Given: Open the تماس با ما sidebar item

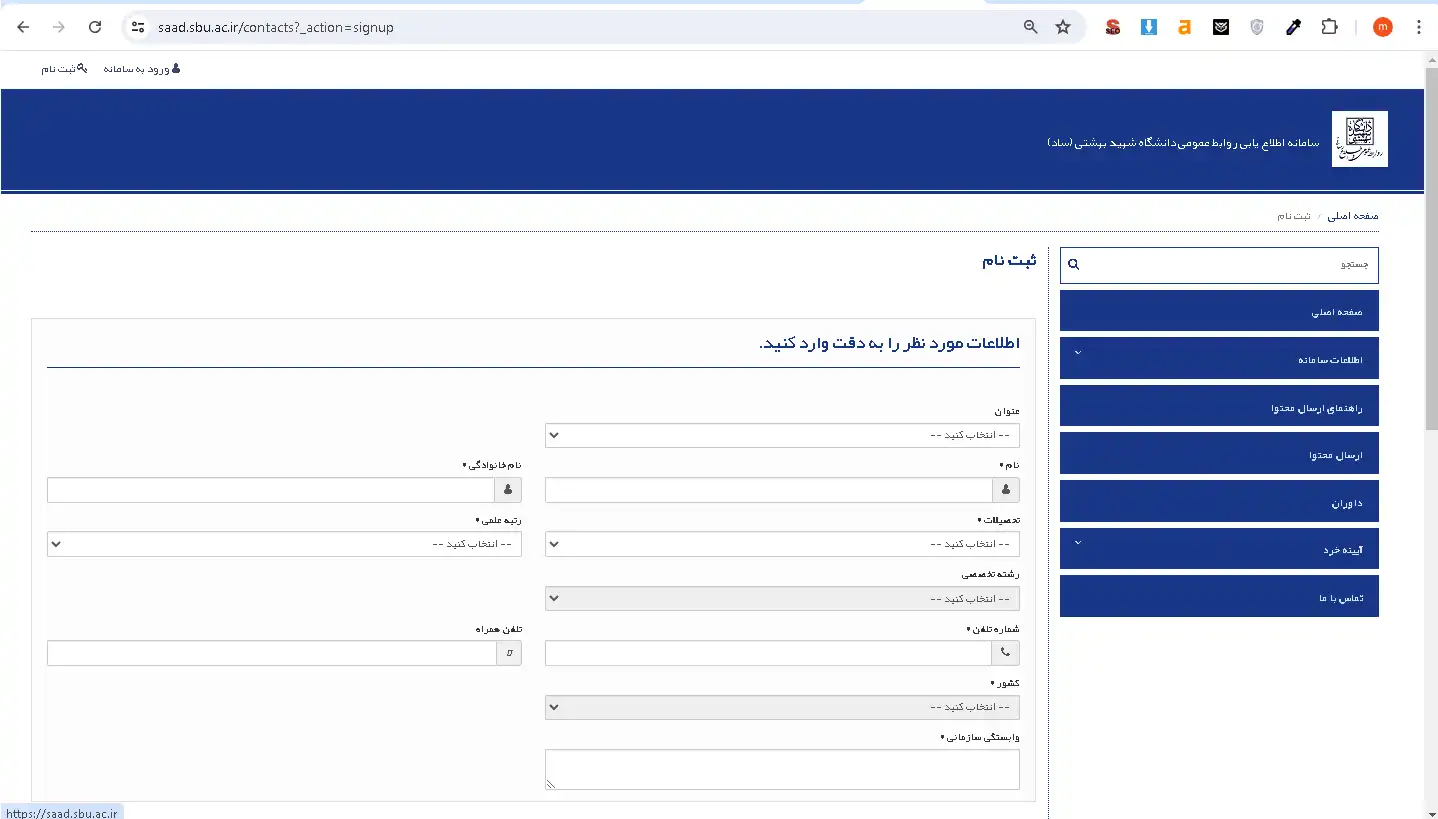Looking at the screenshot, I should (1219, 597).
